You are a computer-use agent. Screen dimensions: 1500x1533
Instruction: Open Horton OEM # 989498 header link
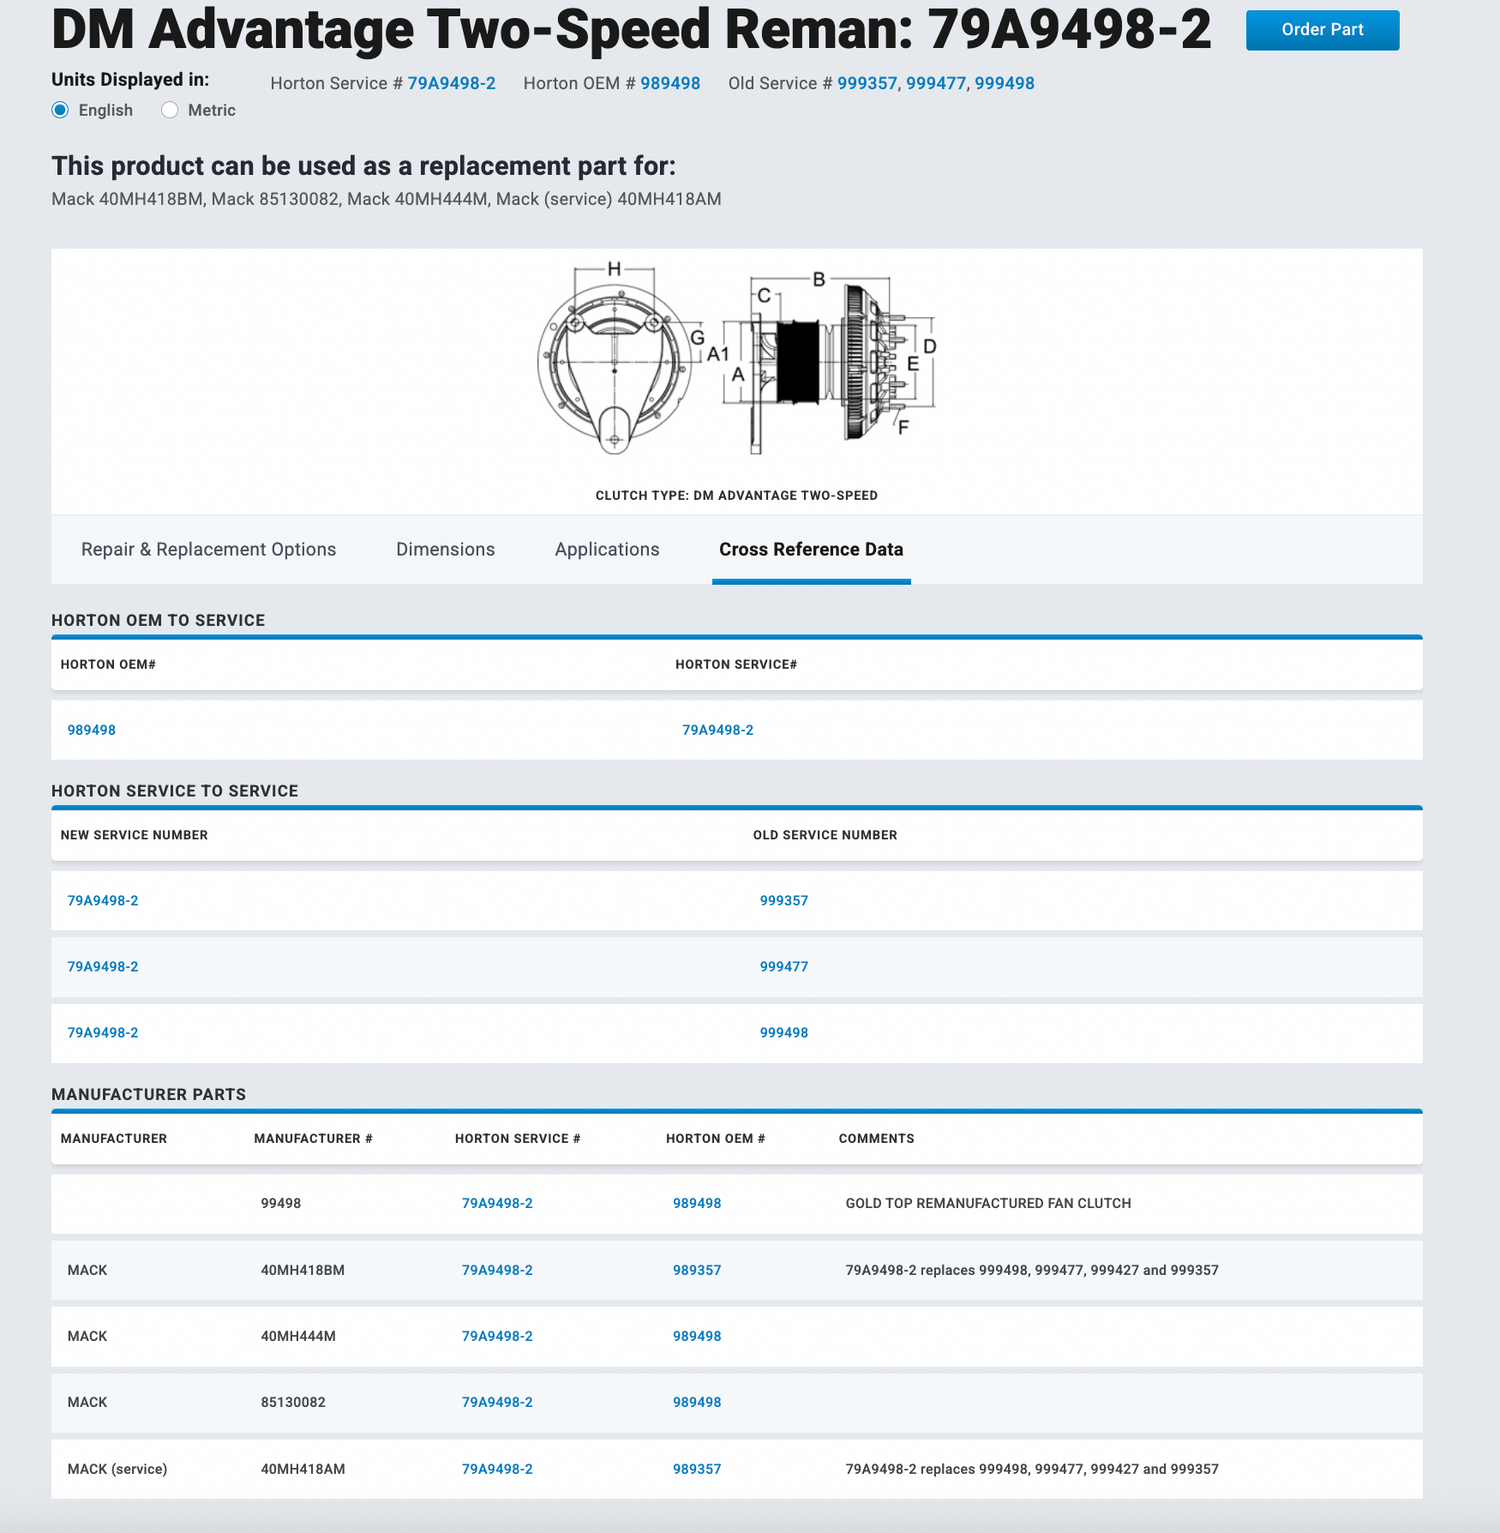click(x=670, y=83)
